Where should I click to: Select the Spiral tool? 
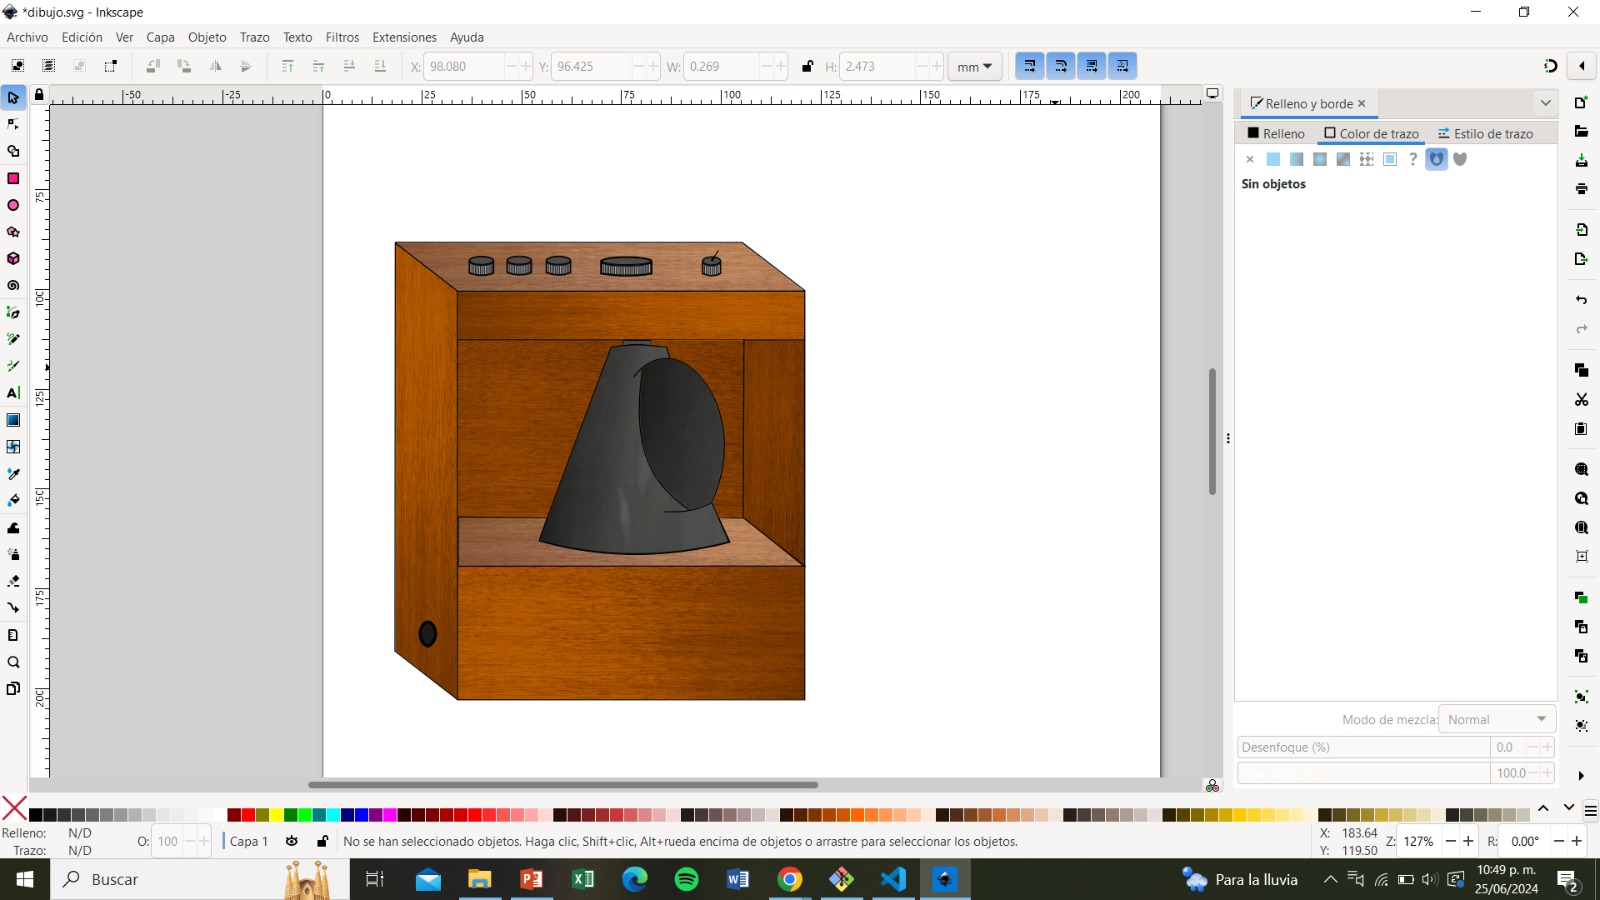click(x=13, y=286)
